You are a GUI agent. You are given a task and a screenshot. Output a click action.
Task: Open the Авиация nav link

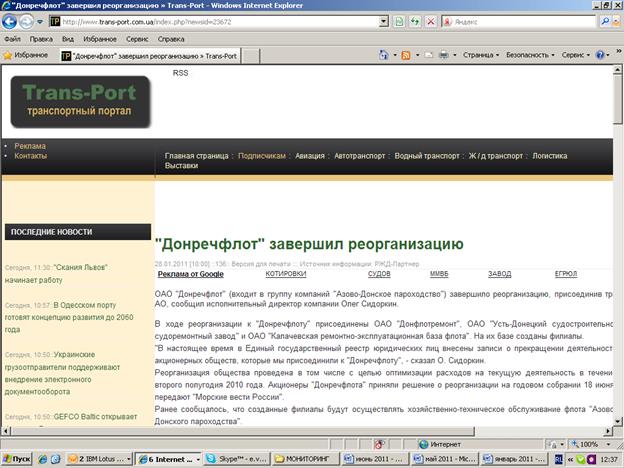[x=310, y=156]
